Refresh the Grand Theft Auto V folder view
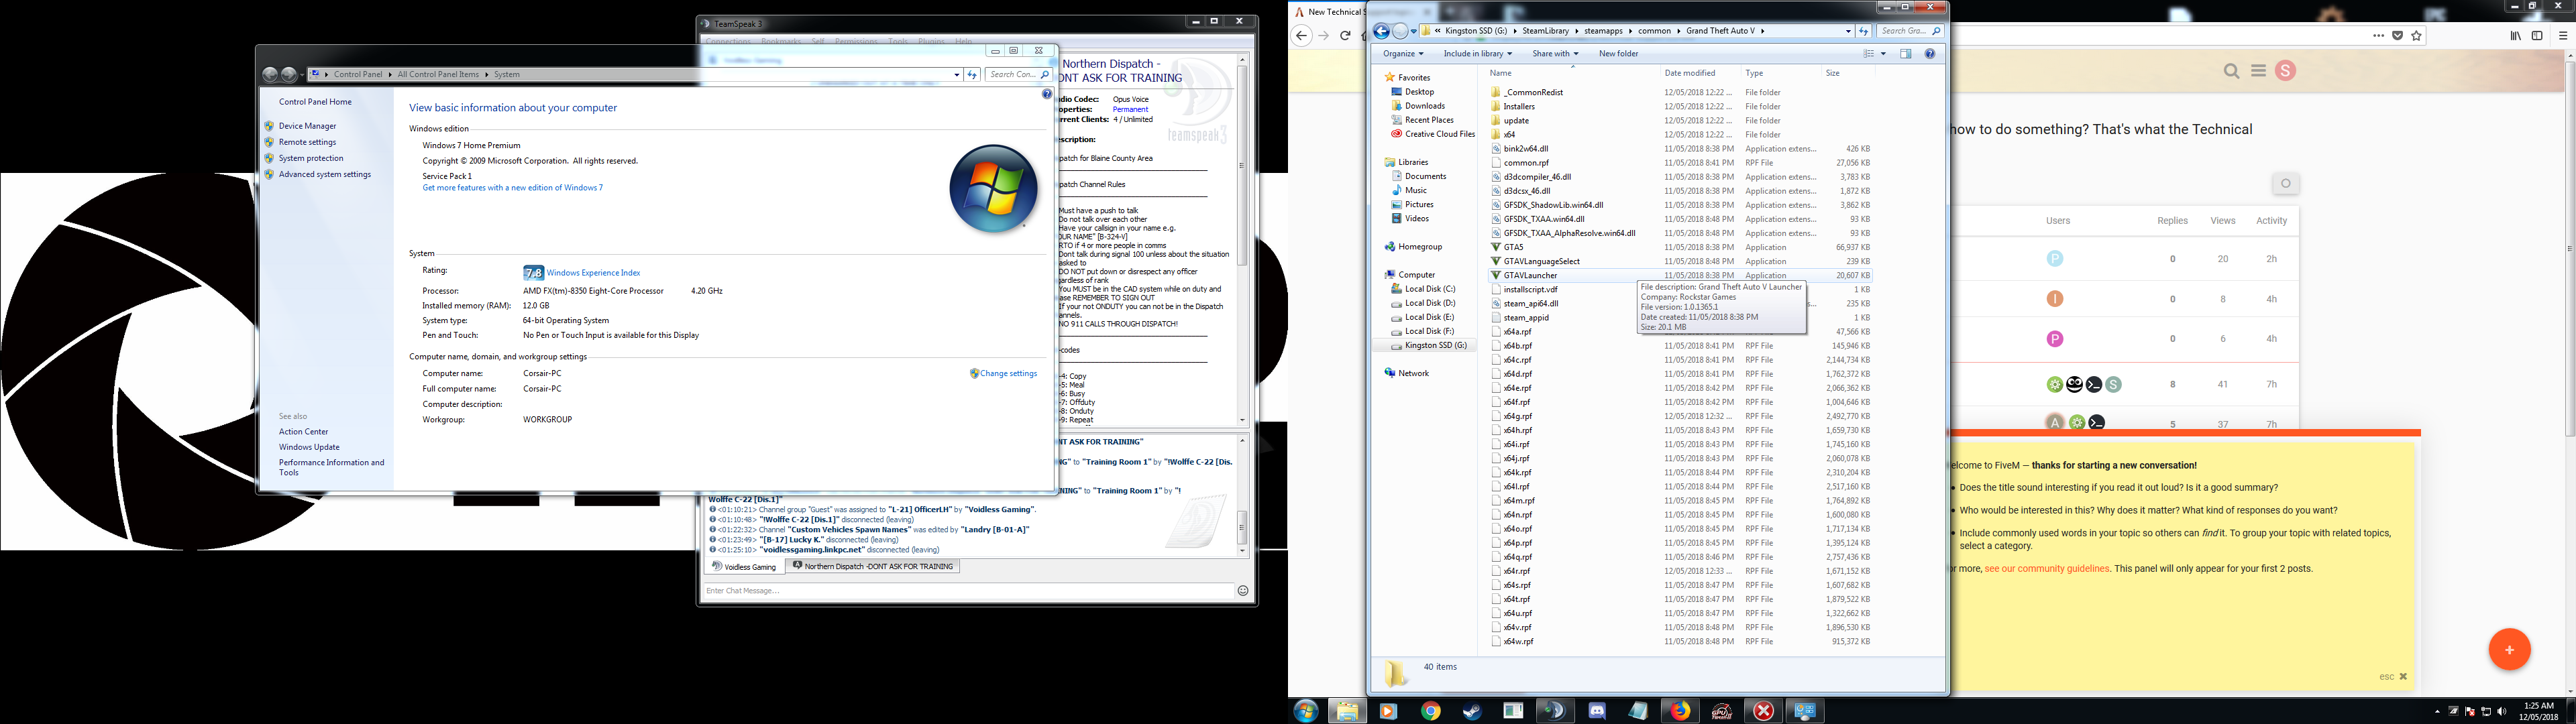 coord(1863,31)
